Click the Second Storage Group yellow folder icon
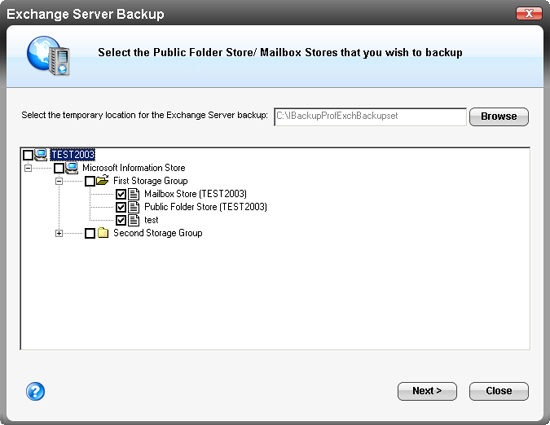550x425 pixels. (103, 233)
